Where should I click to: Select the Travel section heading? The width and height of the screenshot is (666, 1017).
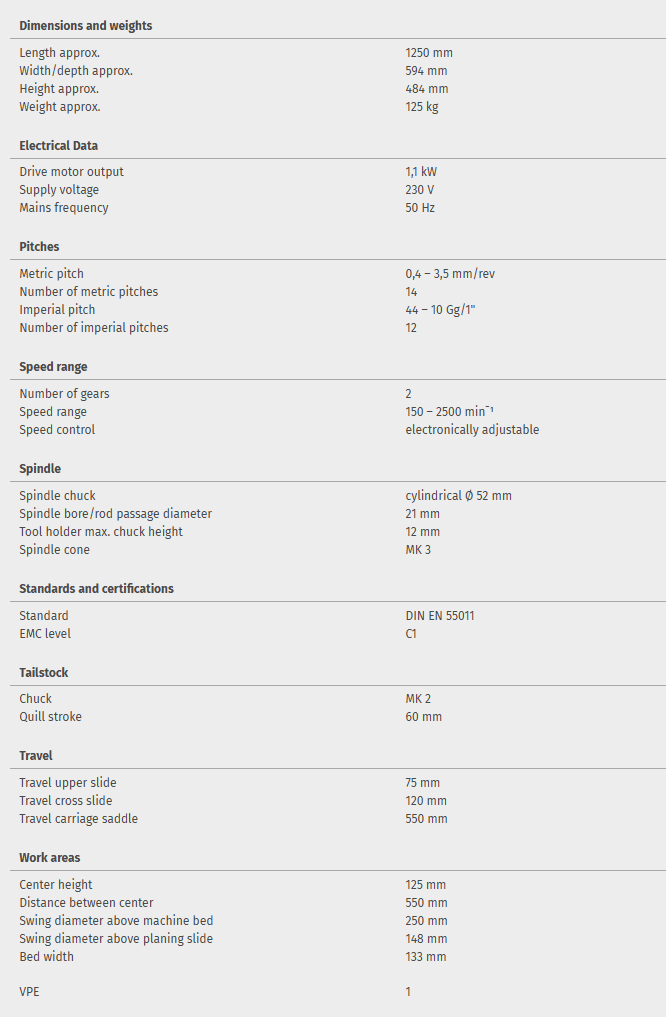pyautogui.click(x=36, y=756)
